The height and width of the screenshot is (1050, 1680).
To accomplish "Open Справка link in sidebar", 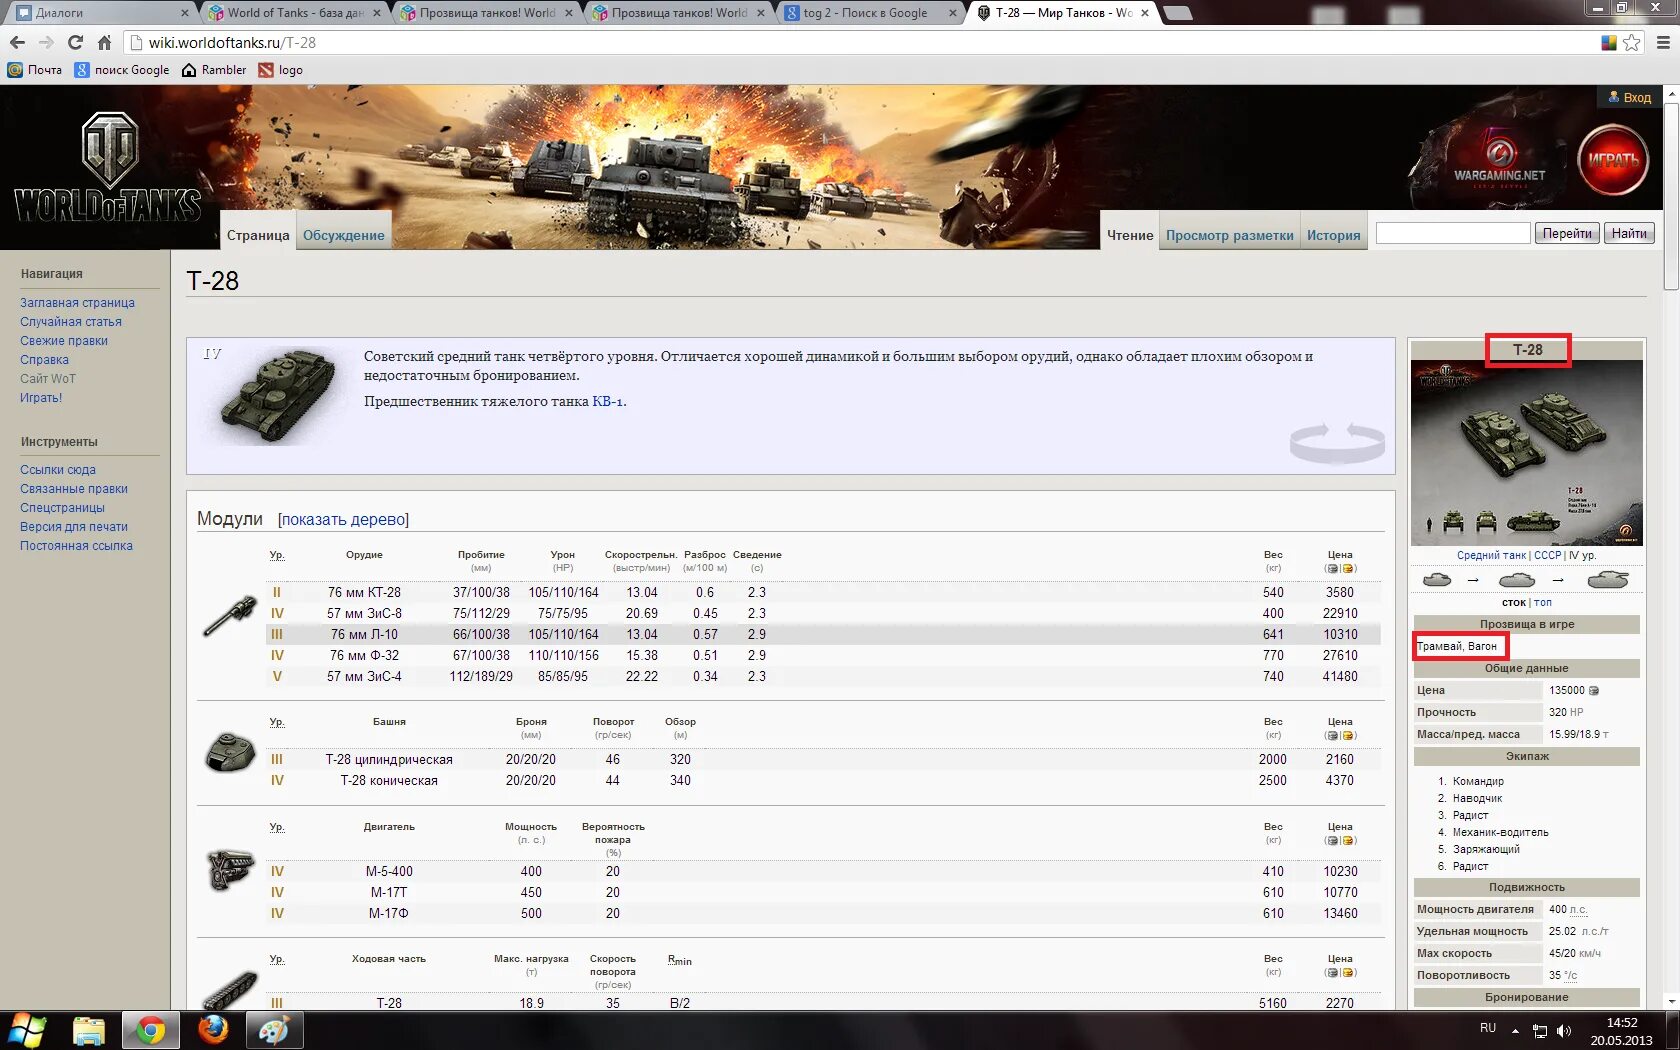I will click(44, 359).
